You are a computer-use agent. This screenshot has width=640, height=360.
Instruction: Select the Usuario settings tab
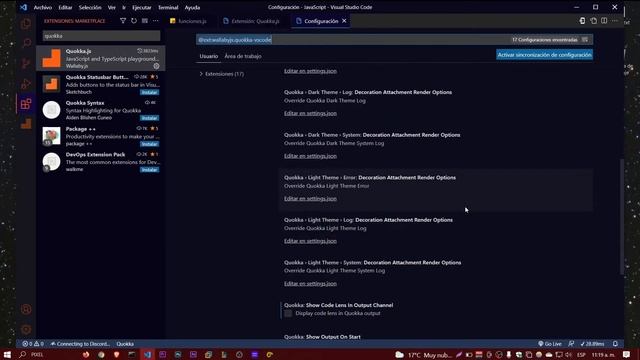point(209,56)
